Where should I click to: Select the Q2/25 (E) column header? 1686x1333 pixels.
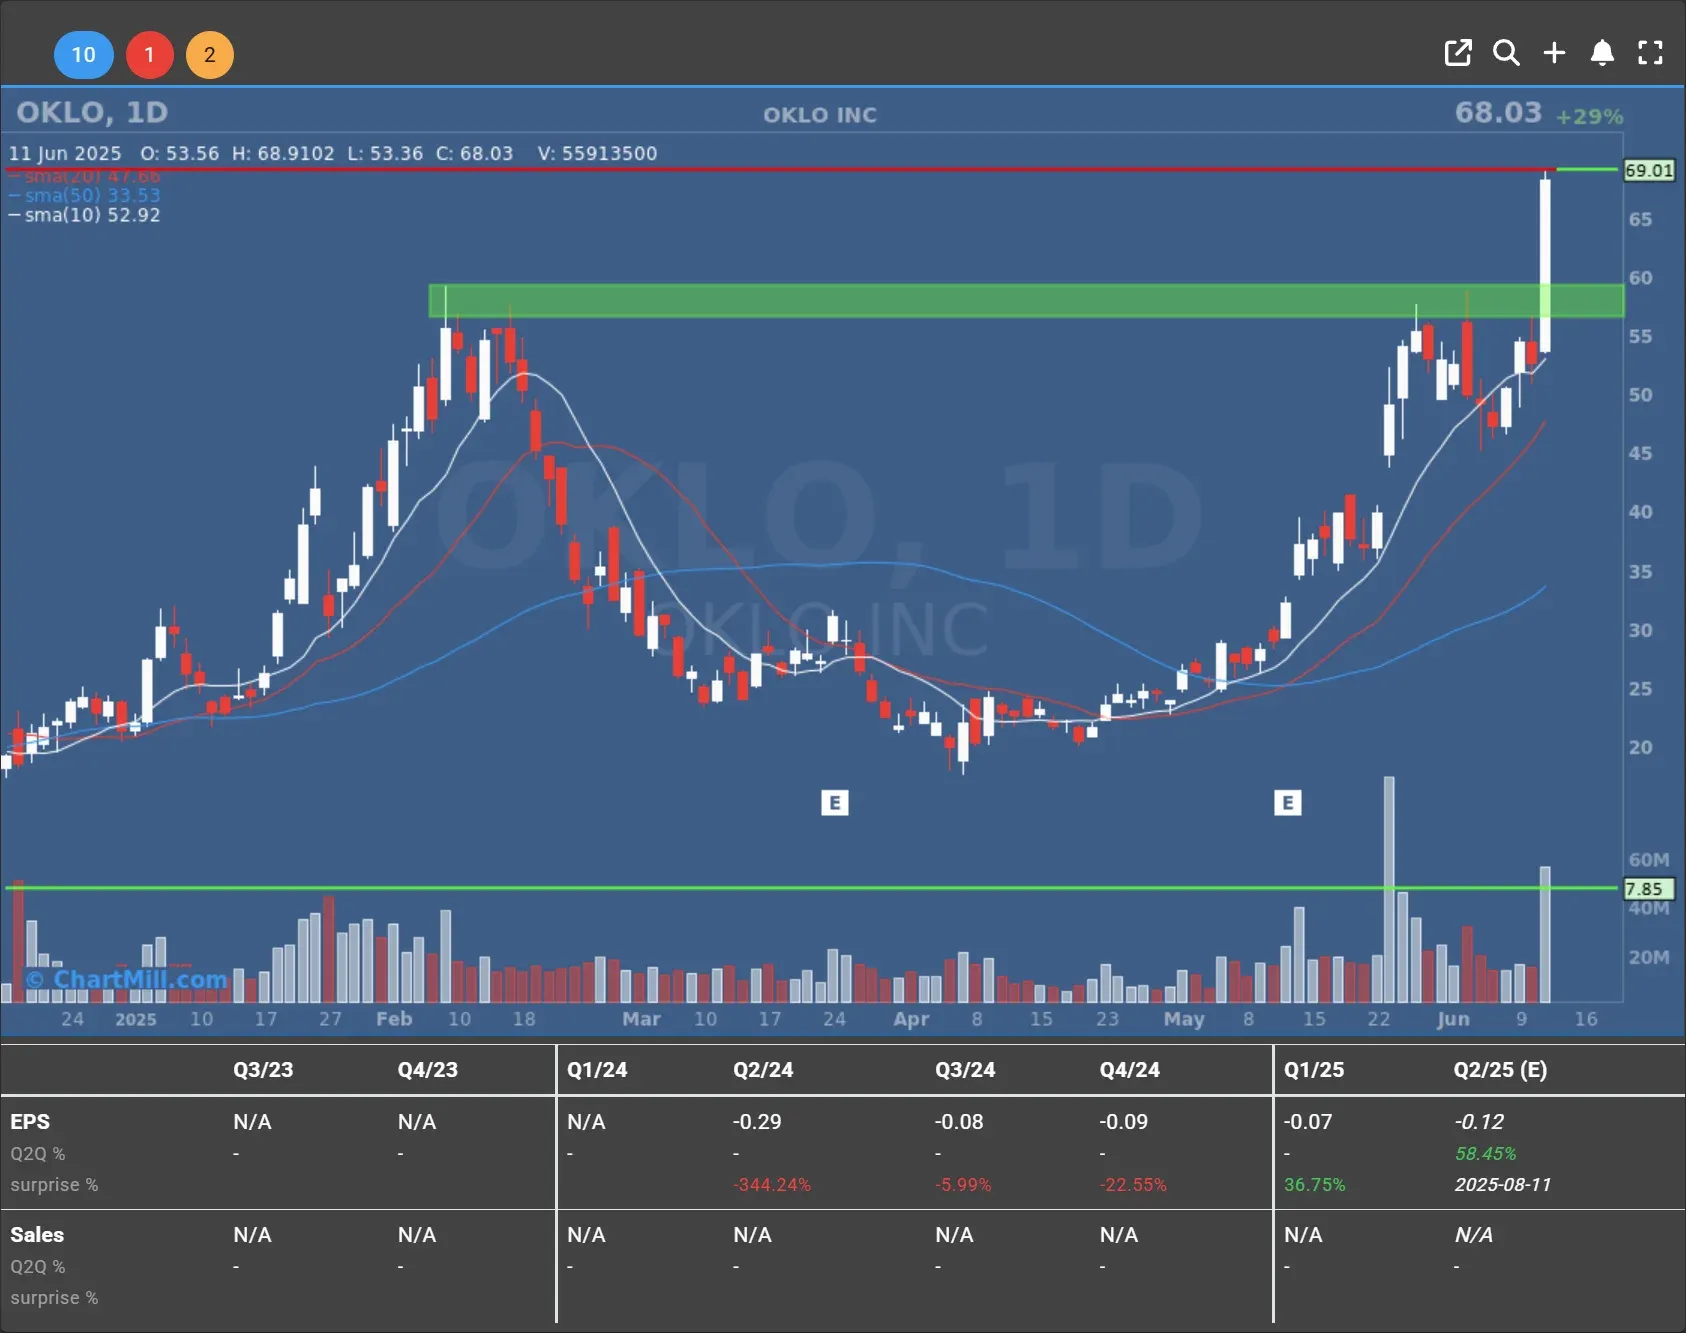1499,1070
